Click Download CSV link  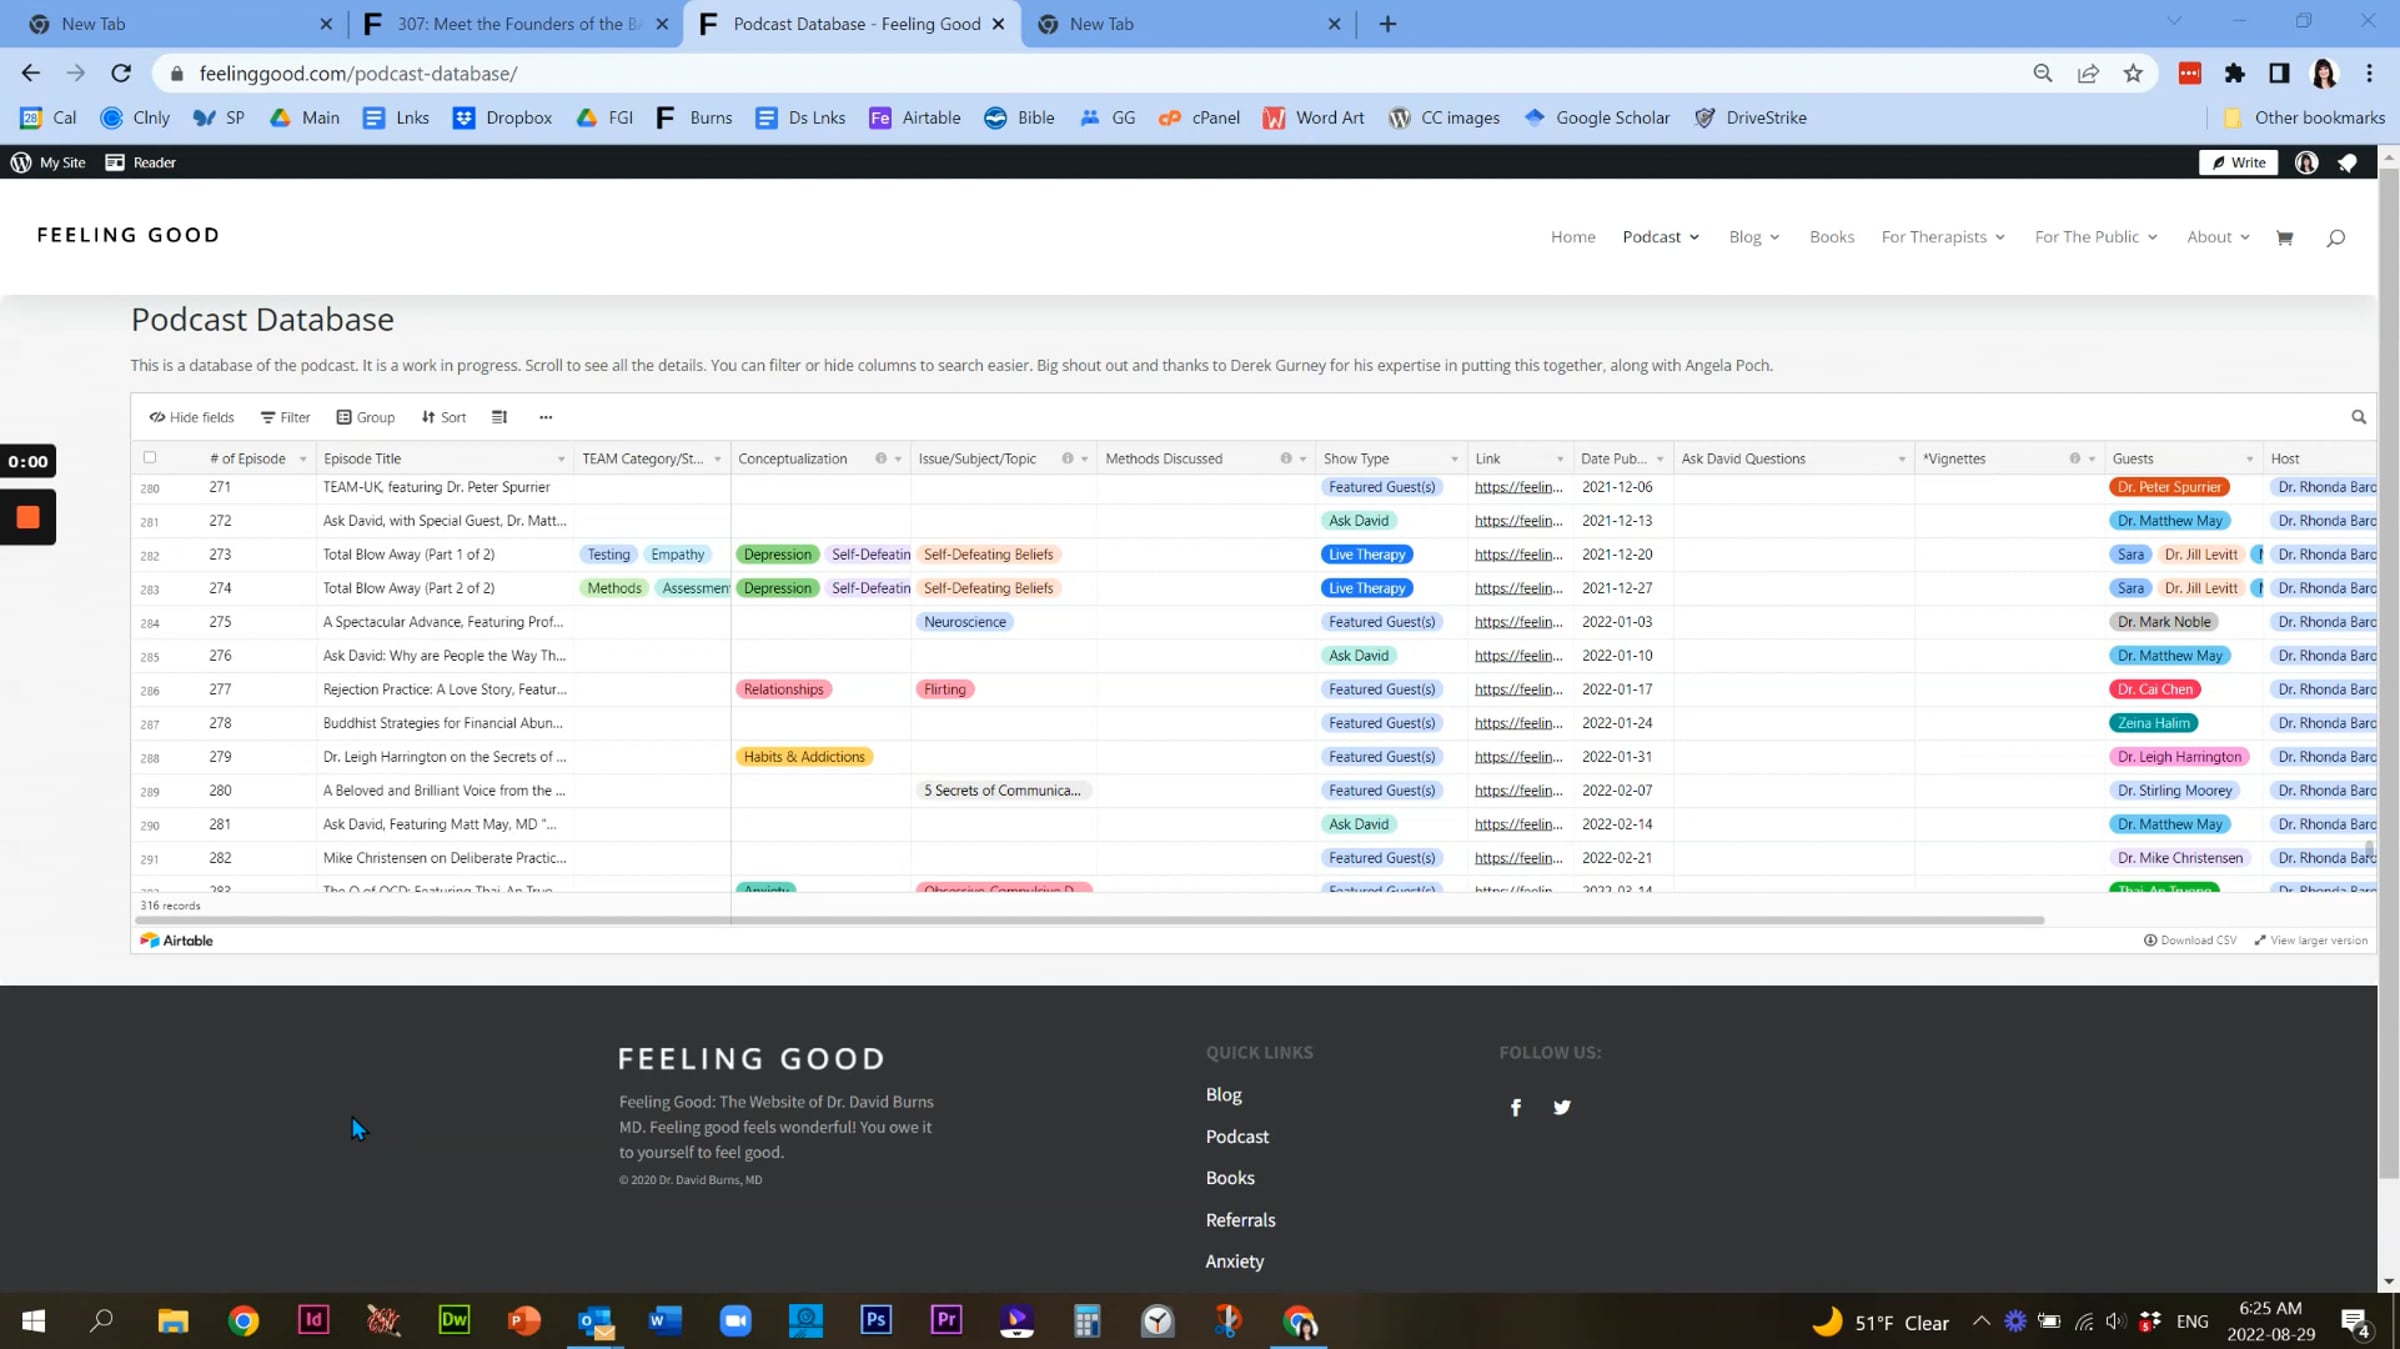click(x=2190, y=940)
